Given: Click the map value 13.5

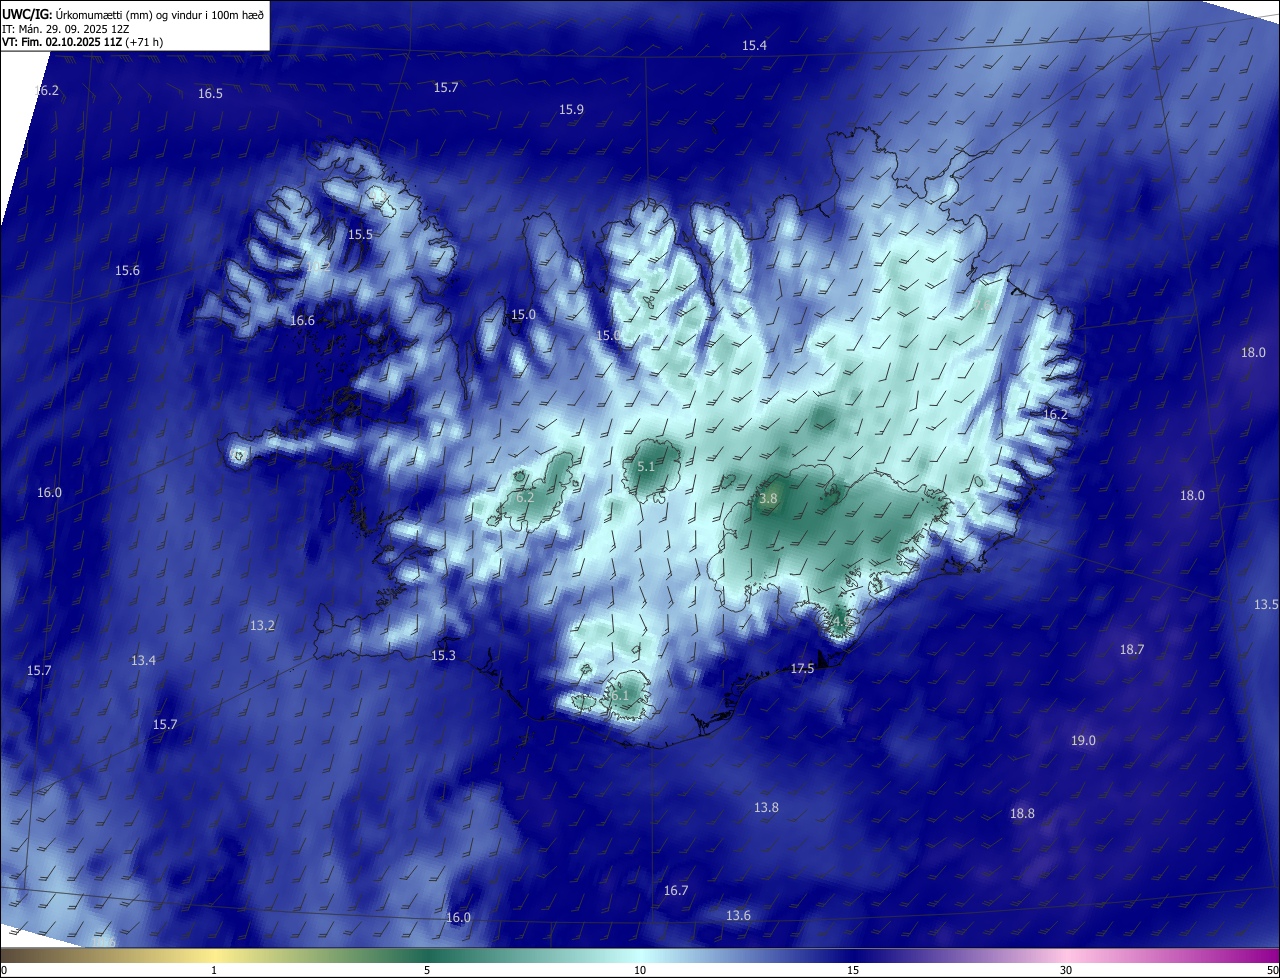Looking at the screenshot, I should click(1266, 605).
